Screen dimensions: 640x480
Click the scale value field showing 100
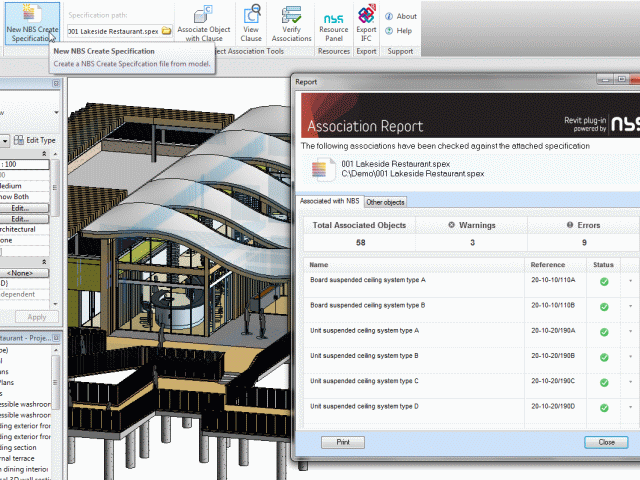[x=24, y=164]
